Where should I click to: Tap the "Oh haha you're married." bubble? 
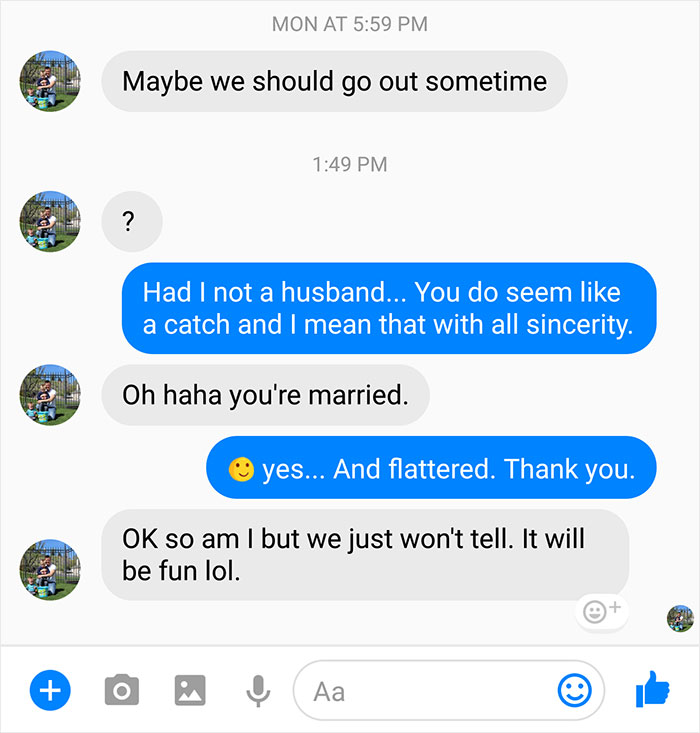[265, 394]
